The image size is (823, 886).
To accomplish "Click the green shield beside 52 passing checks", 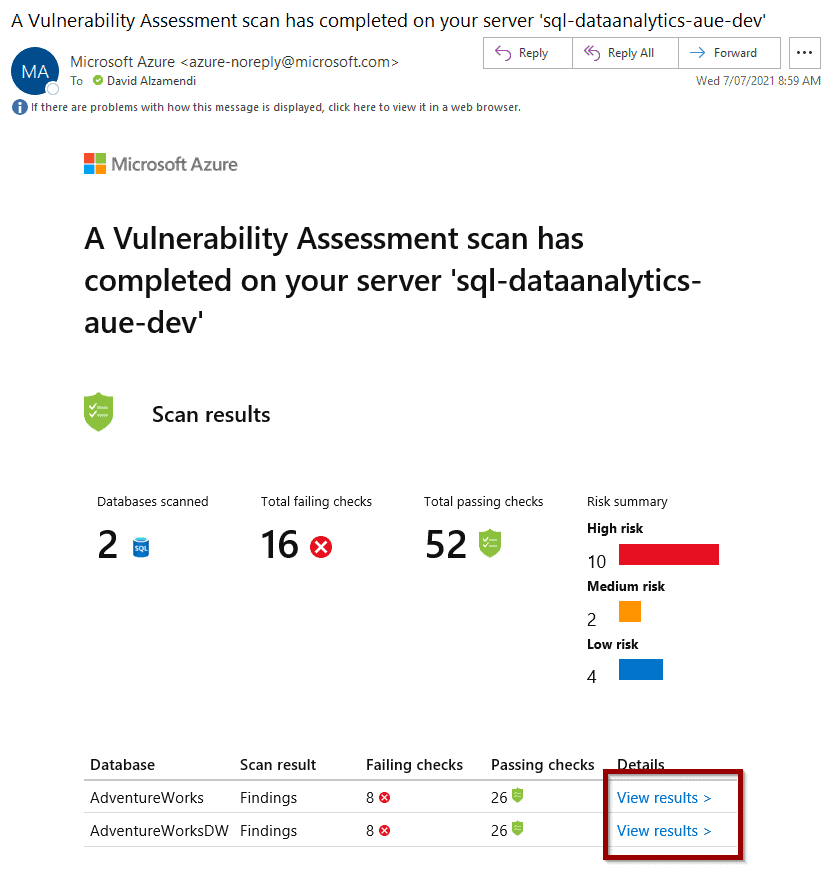I will pos(490,543).
